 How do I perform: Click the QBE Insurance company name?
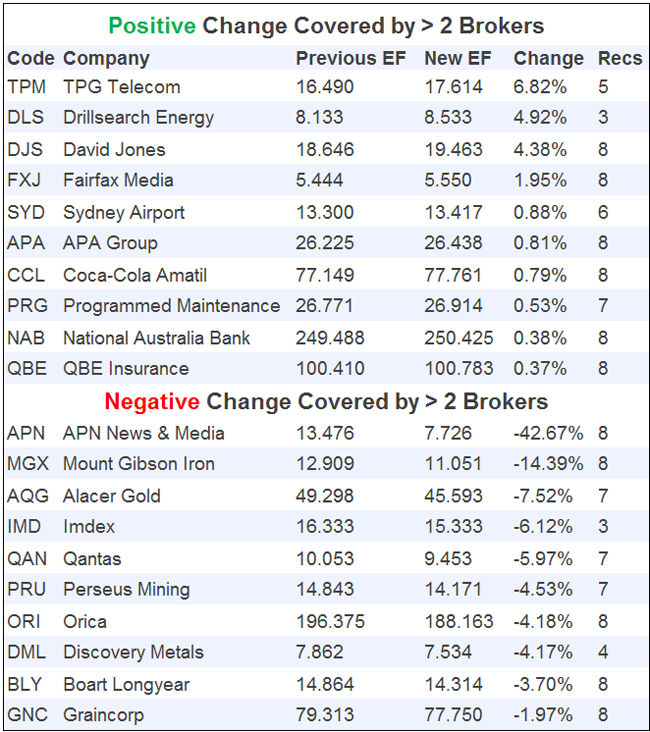click(x=125, y=369)
